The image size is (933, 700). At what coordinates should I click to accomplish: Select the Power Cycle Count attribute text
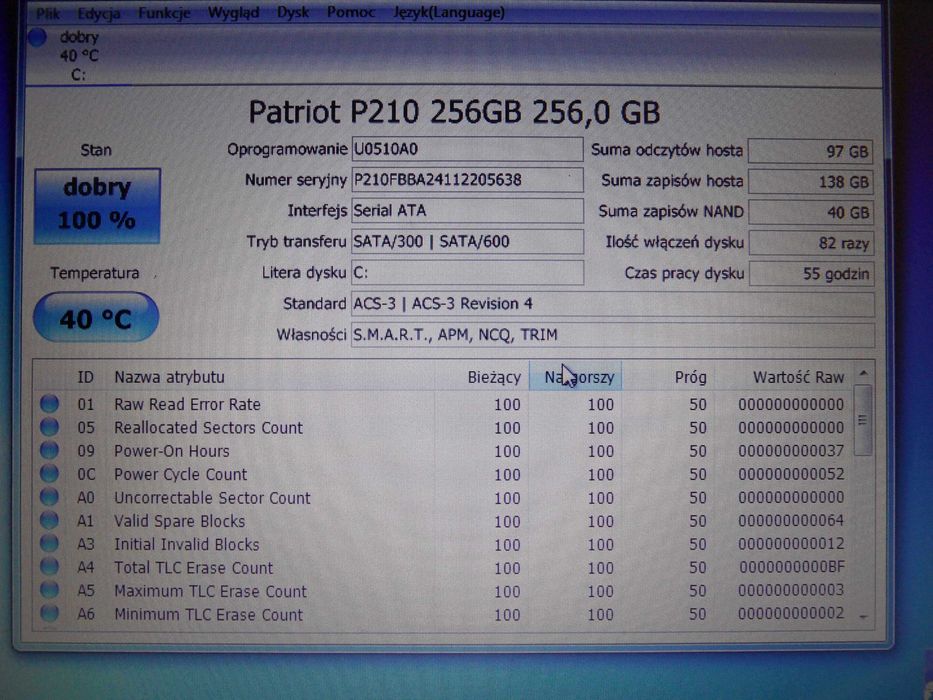click(180, 474)
